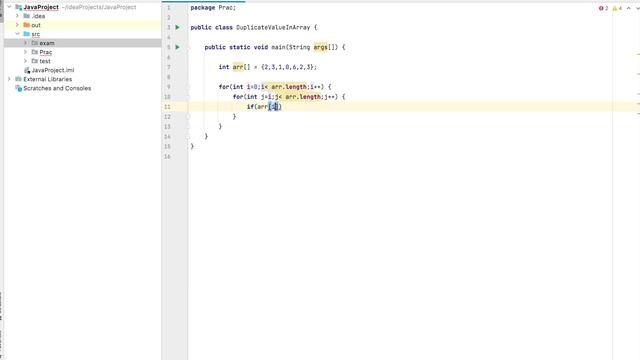Click line number 11 in the gutter

[x=167, y=107]
